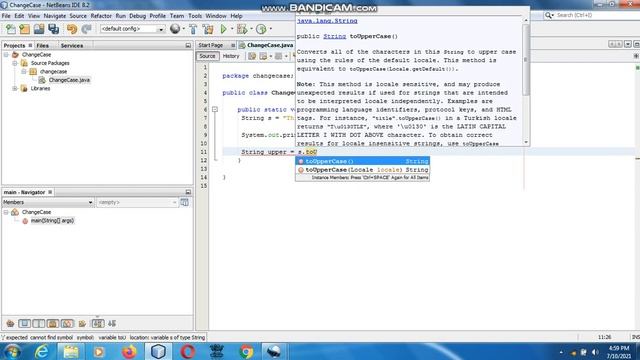Switch to the Files tab
The width and height of the screenshot is (640, 360).
pos(42,46)
